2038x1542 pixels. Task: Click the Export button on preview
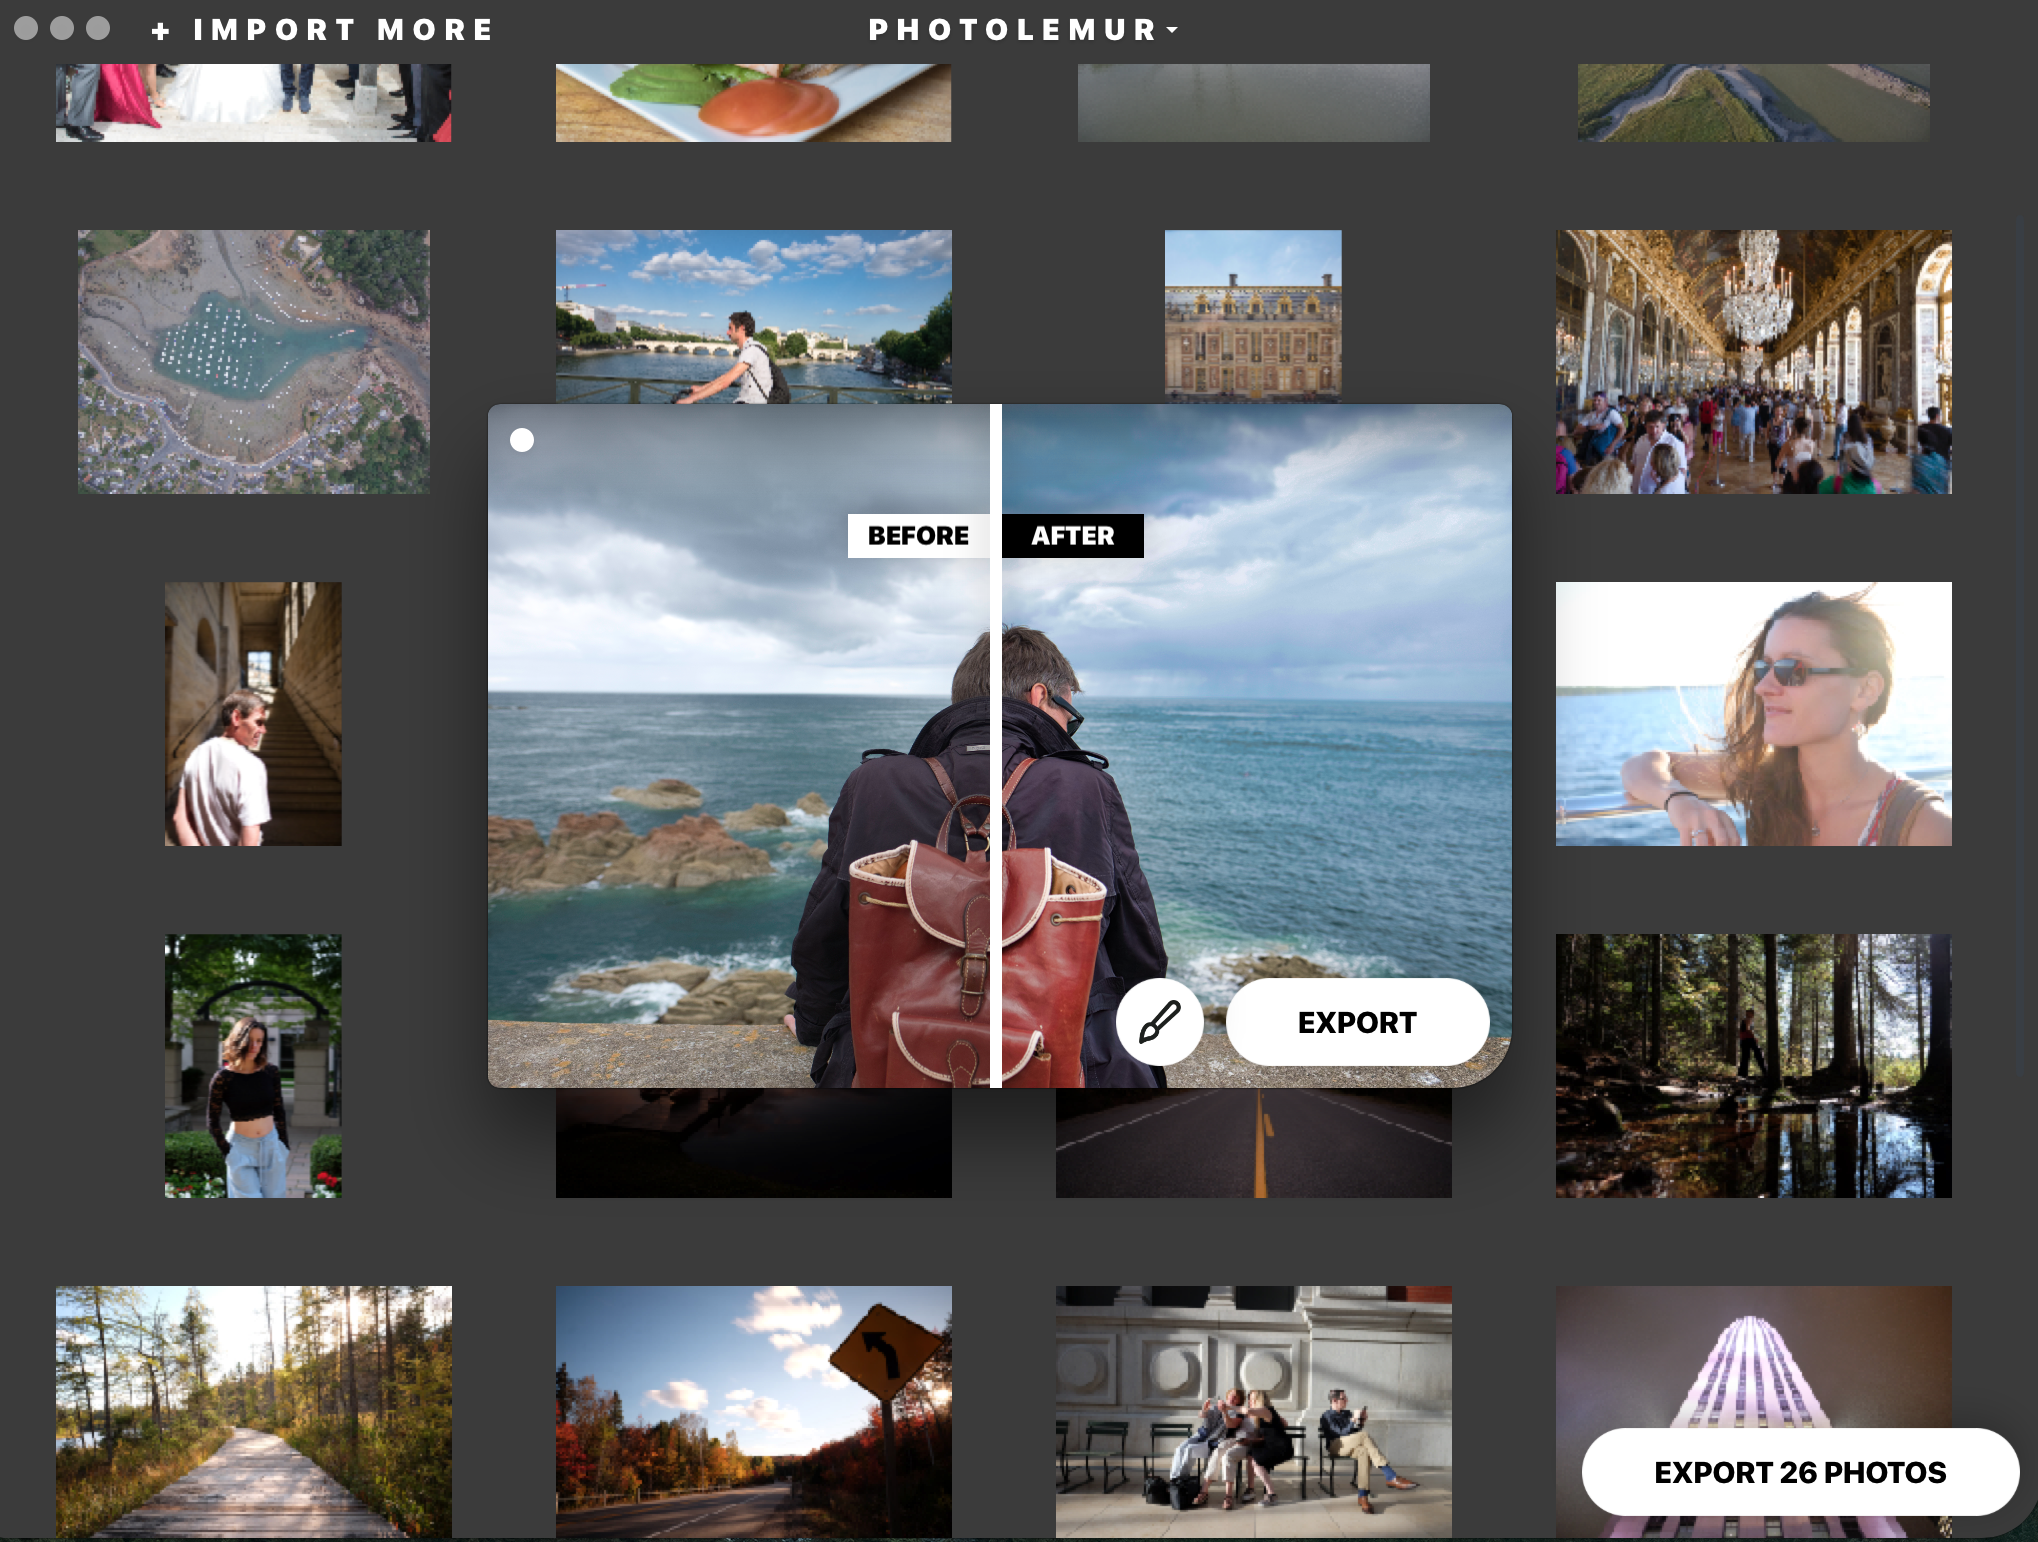click(1357, 1022)
